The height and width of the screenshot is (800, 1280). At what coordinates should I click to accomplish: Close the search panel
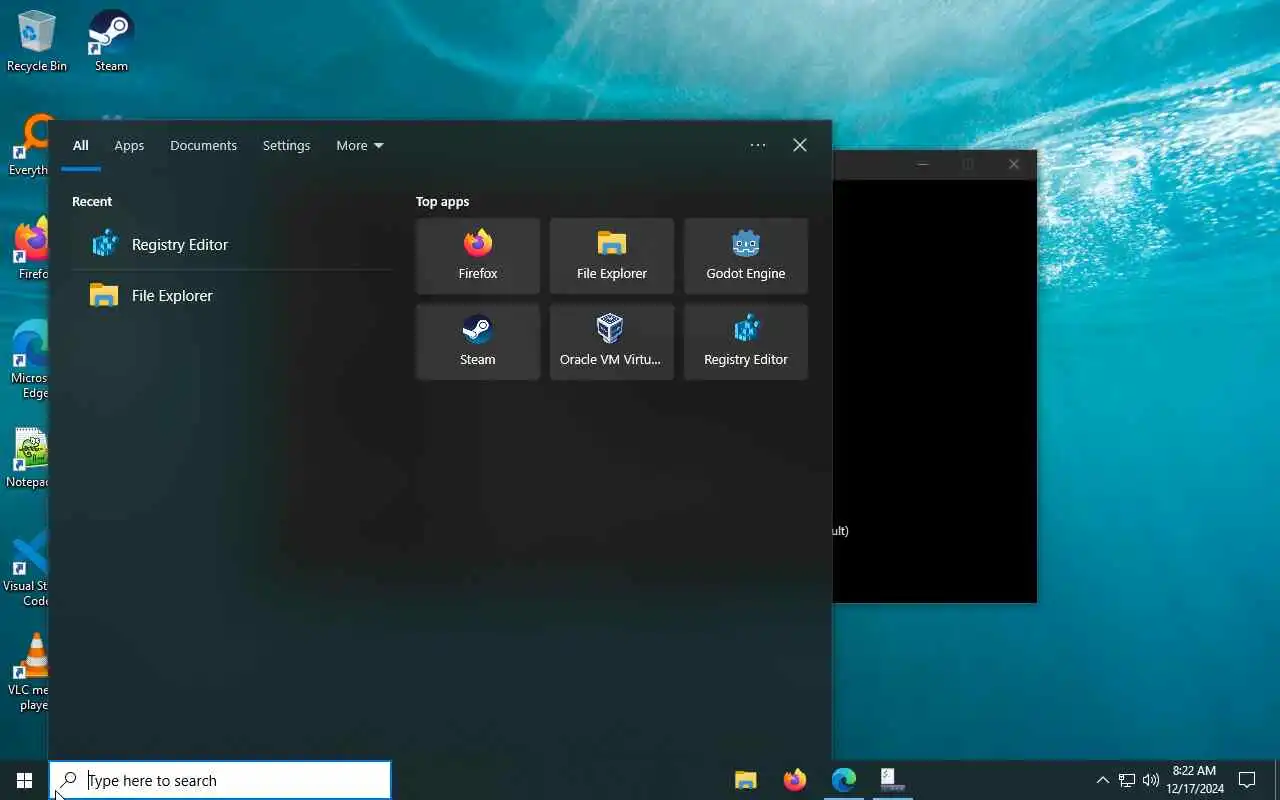800,145
